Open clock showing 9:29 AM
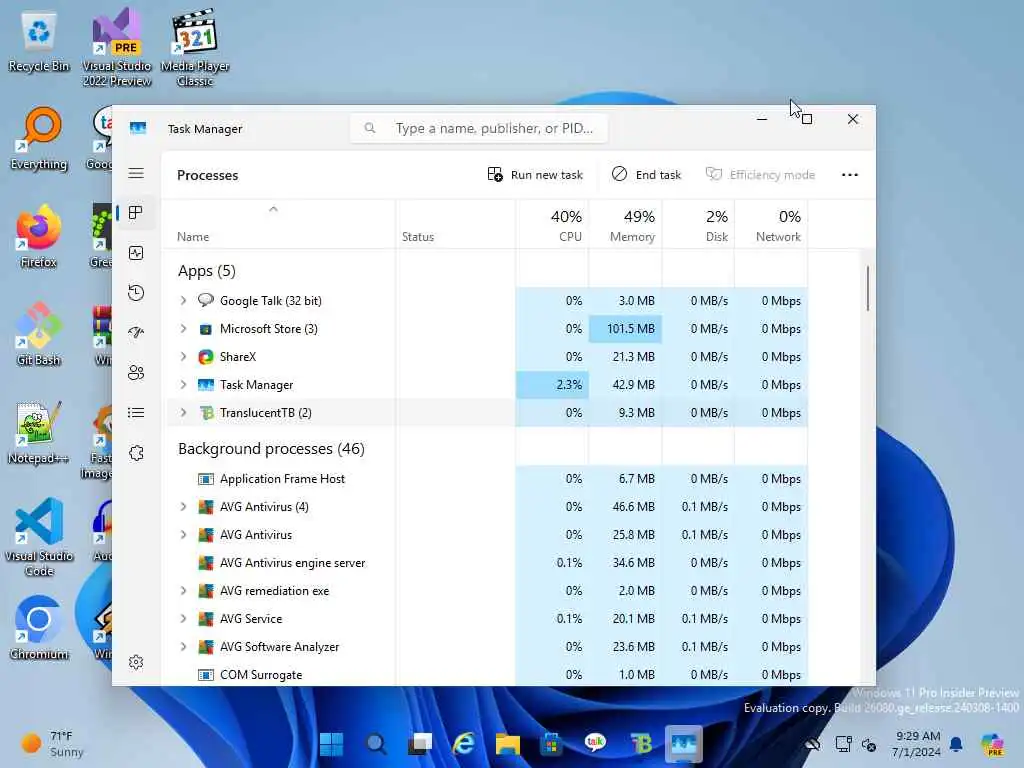 coord(916,744)
